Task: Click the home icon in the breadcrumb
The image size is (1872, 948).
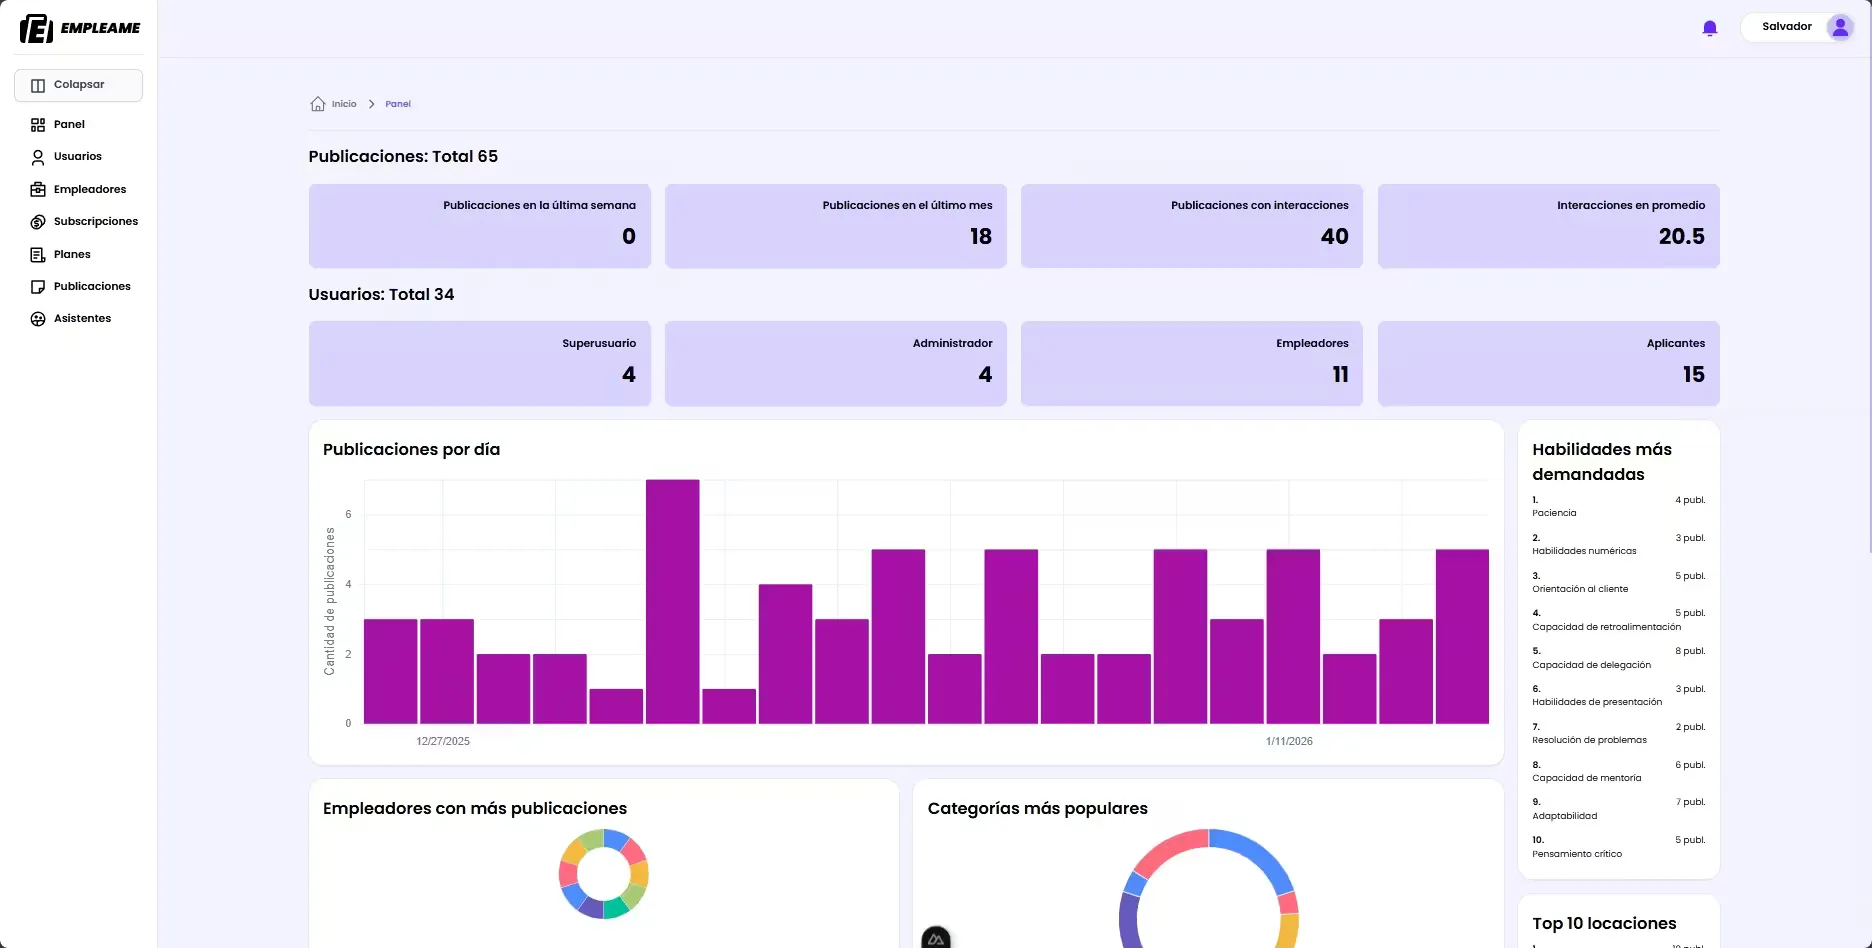Action: click(x=317, y=103)
